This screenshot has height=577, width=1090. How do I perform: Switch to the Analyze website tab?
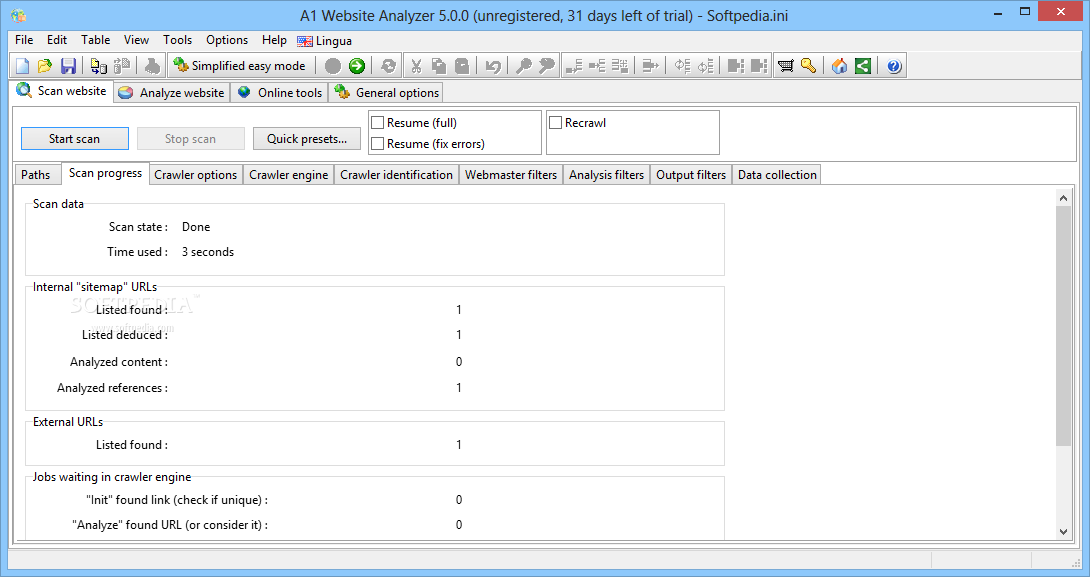pos(172,92)
